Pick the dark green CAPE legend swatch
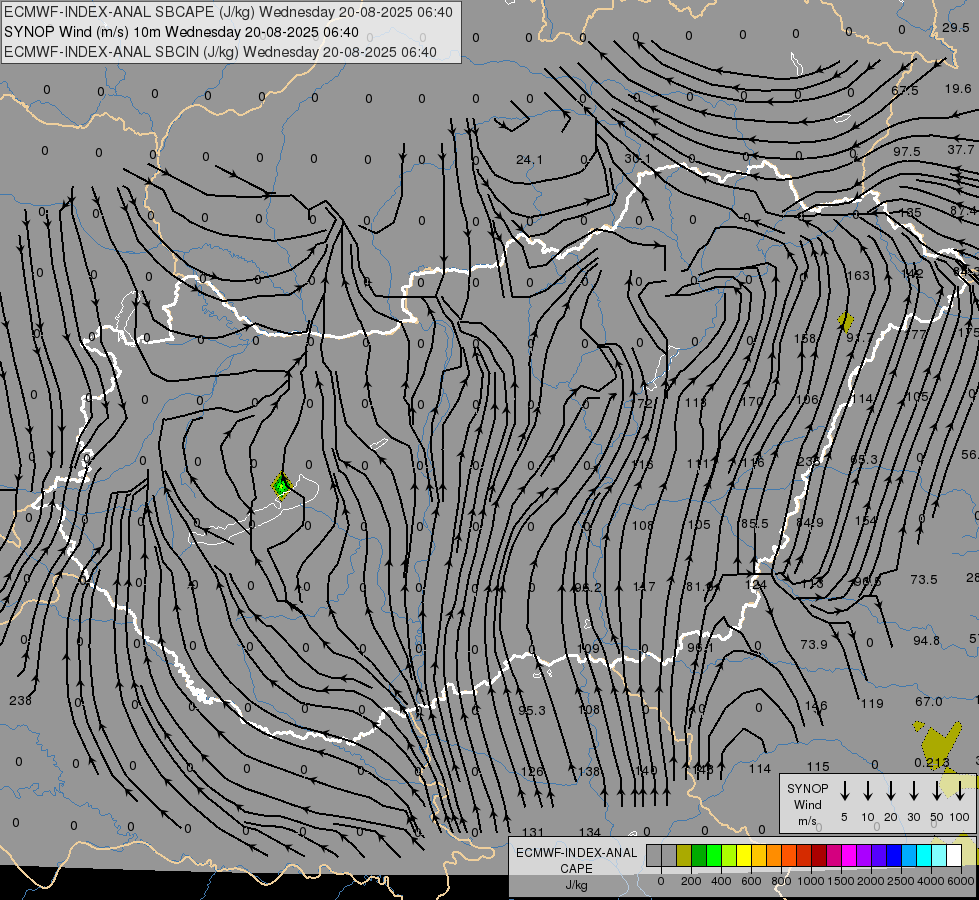Screen dimensions: 979x900 [699, 855]
